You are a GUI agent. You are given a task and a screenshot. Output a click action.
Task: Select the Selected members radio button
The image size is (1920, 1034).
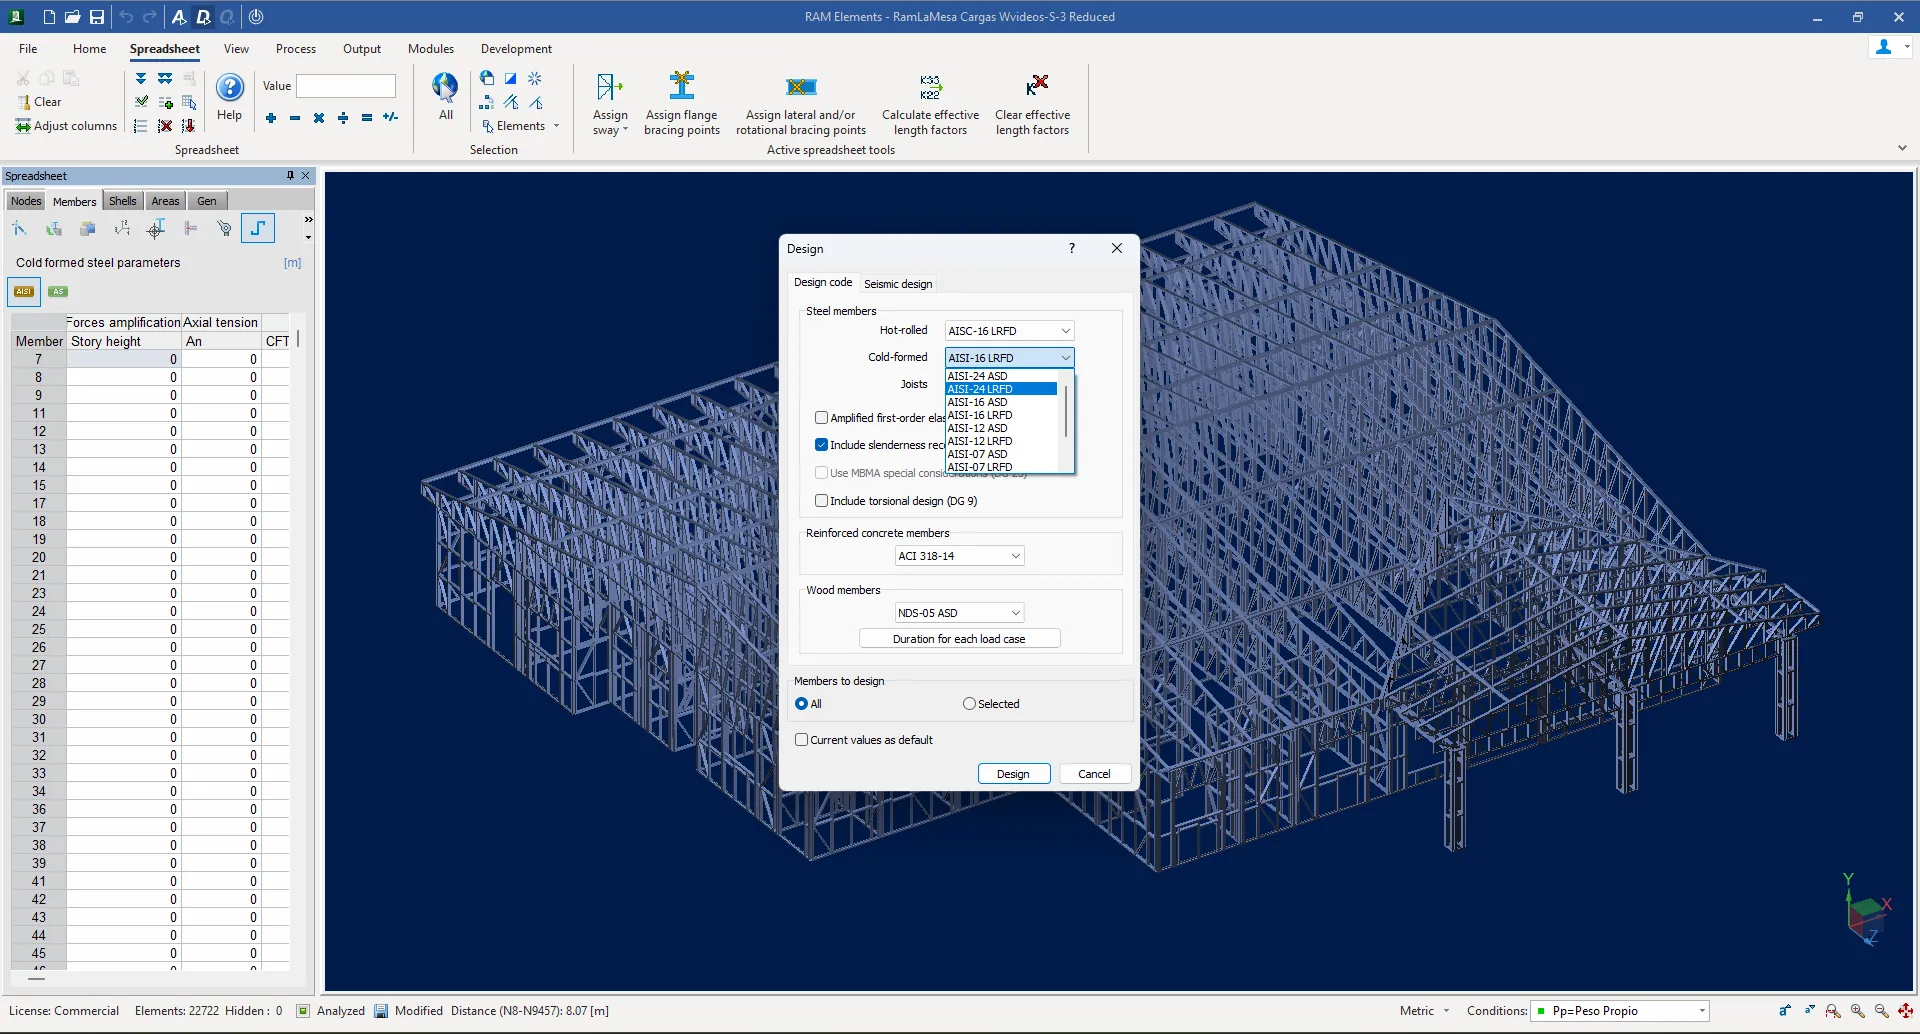[969, 704]
